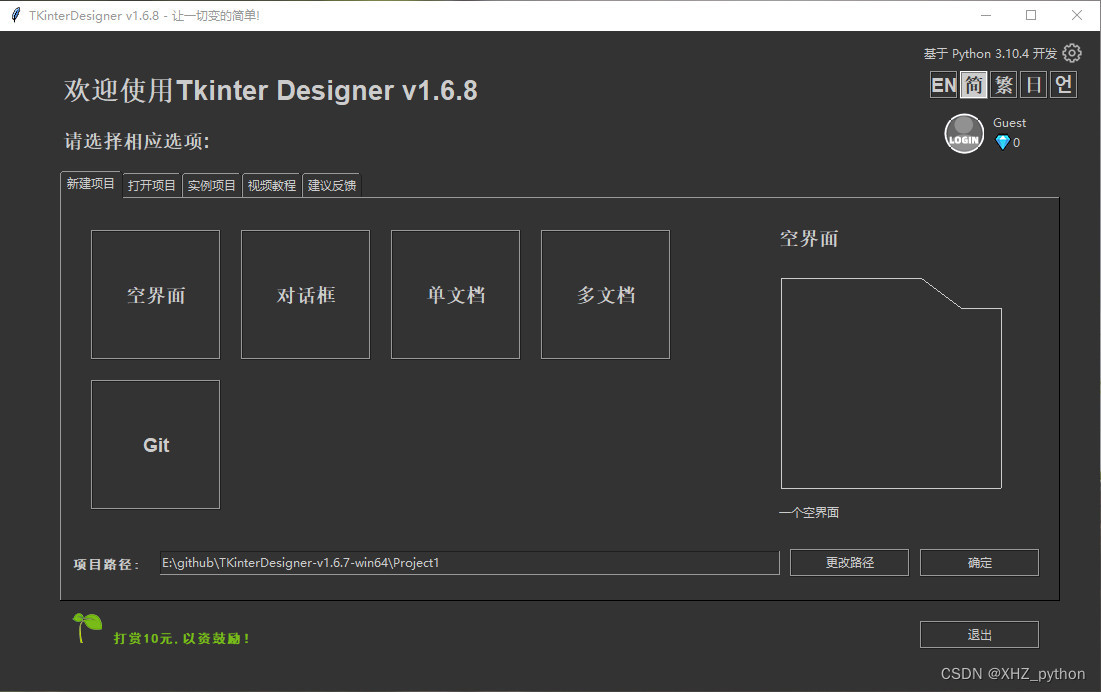This screenshot has height=692, width=1101.
Task: Open the 建议反馈 tab
Action: pyautogui.click(x=332, y=185)
